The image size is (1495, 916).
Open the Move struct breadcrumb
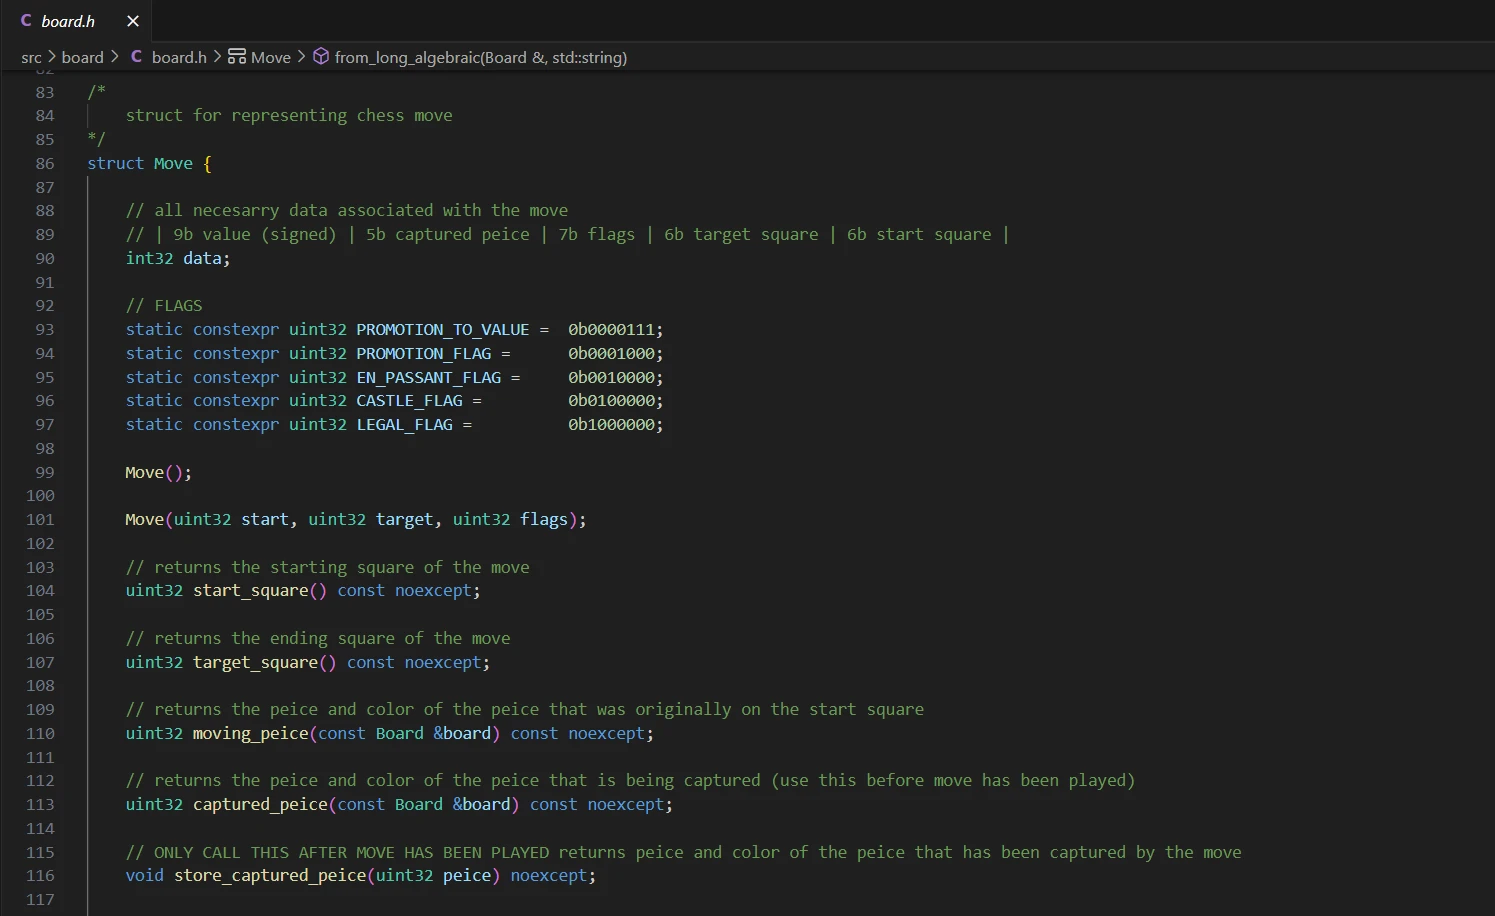[270, 58]
